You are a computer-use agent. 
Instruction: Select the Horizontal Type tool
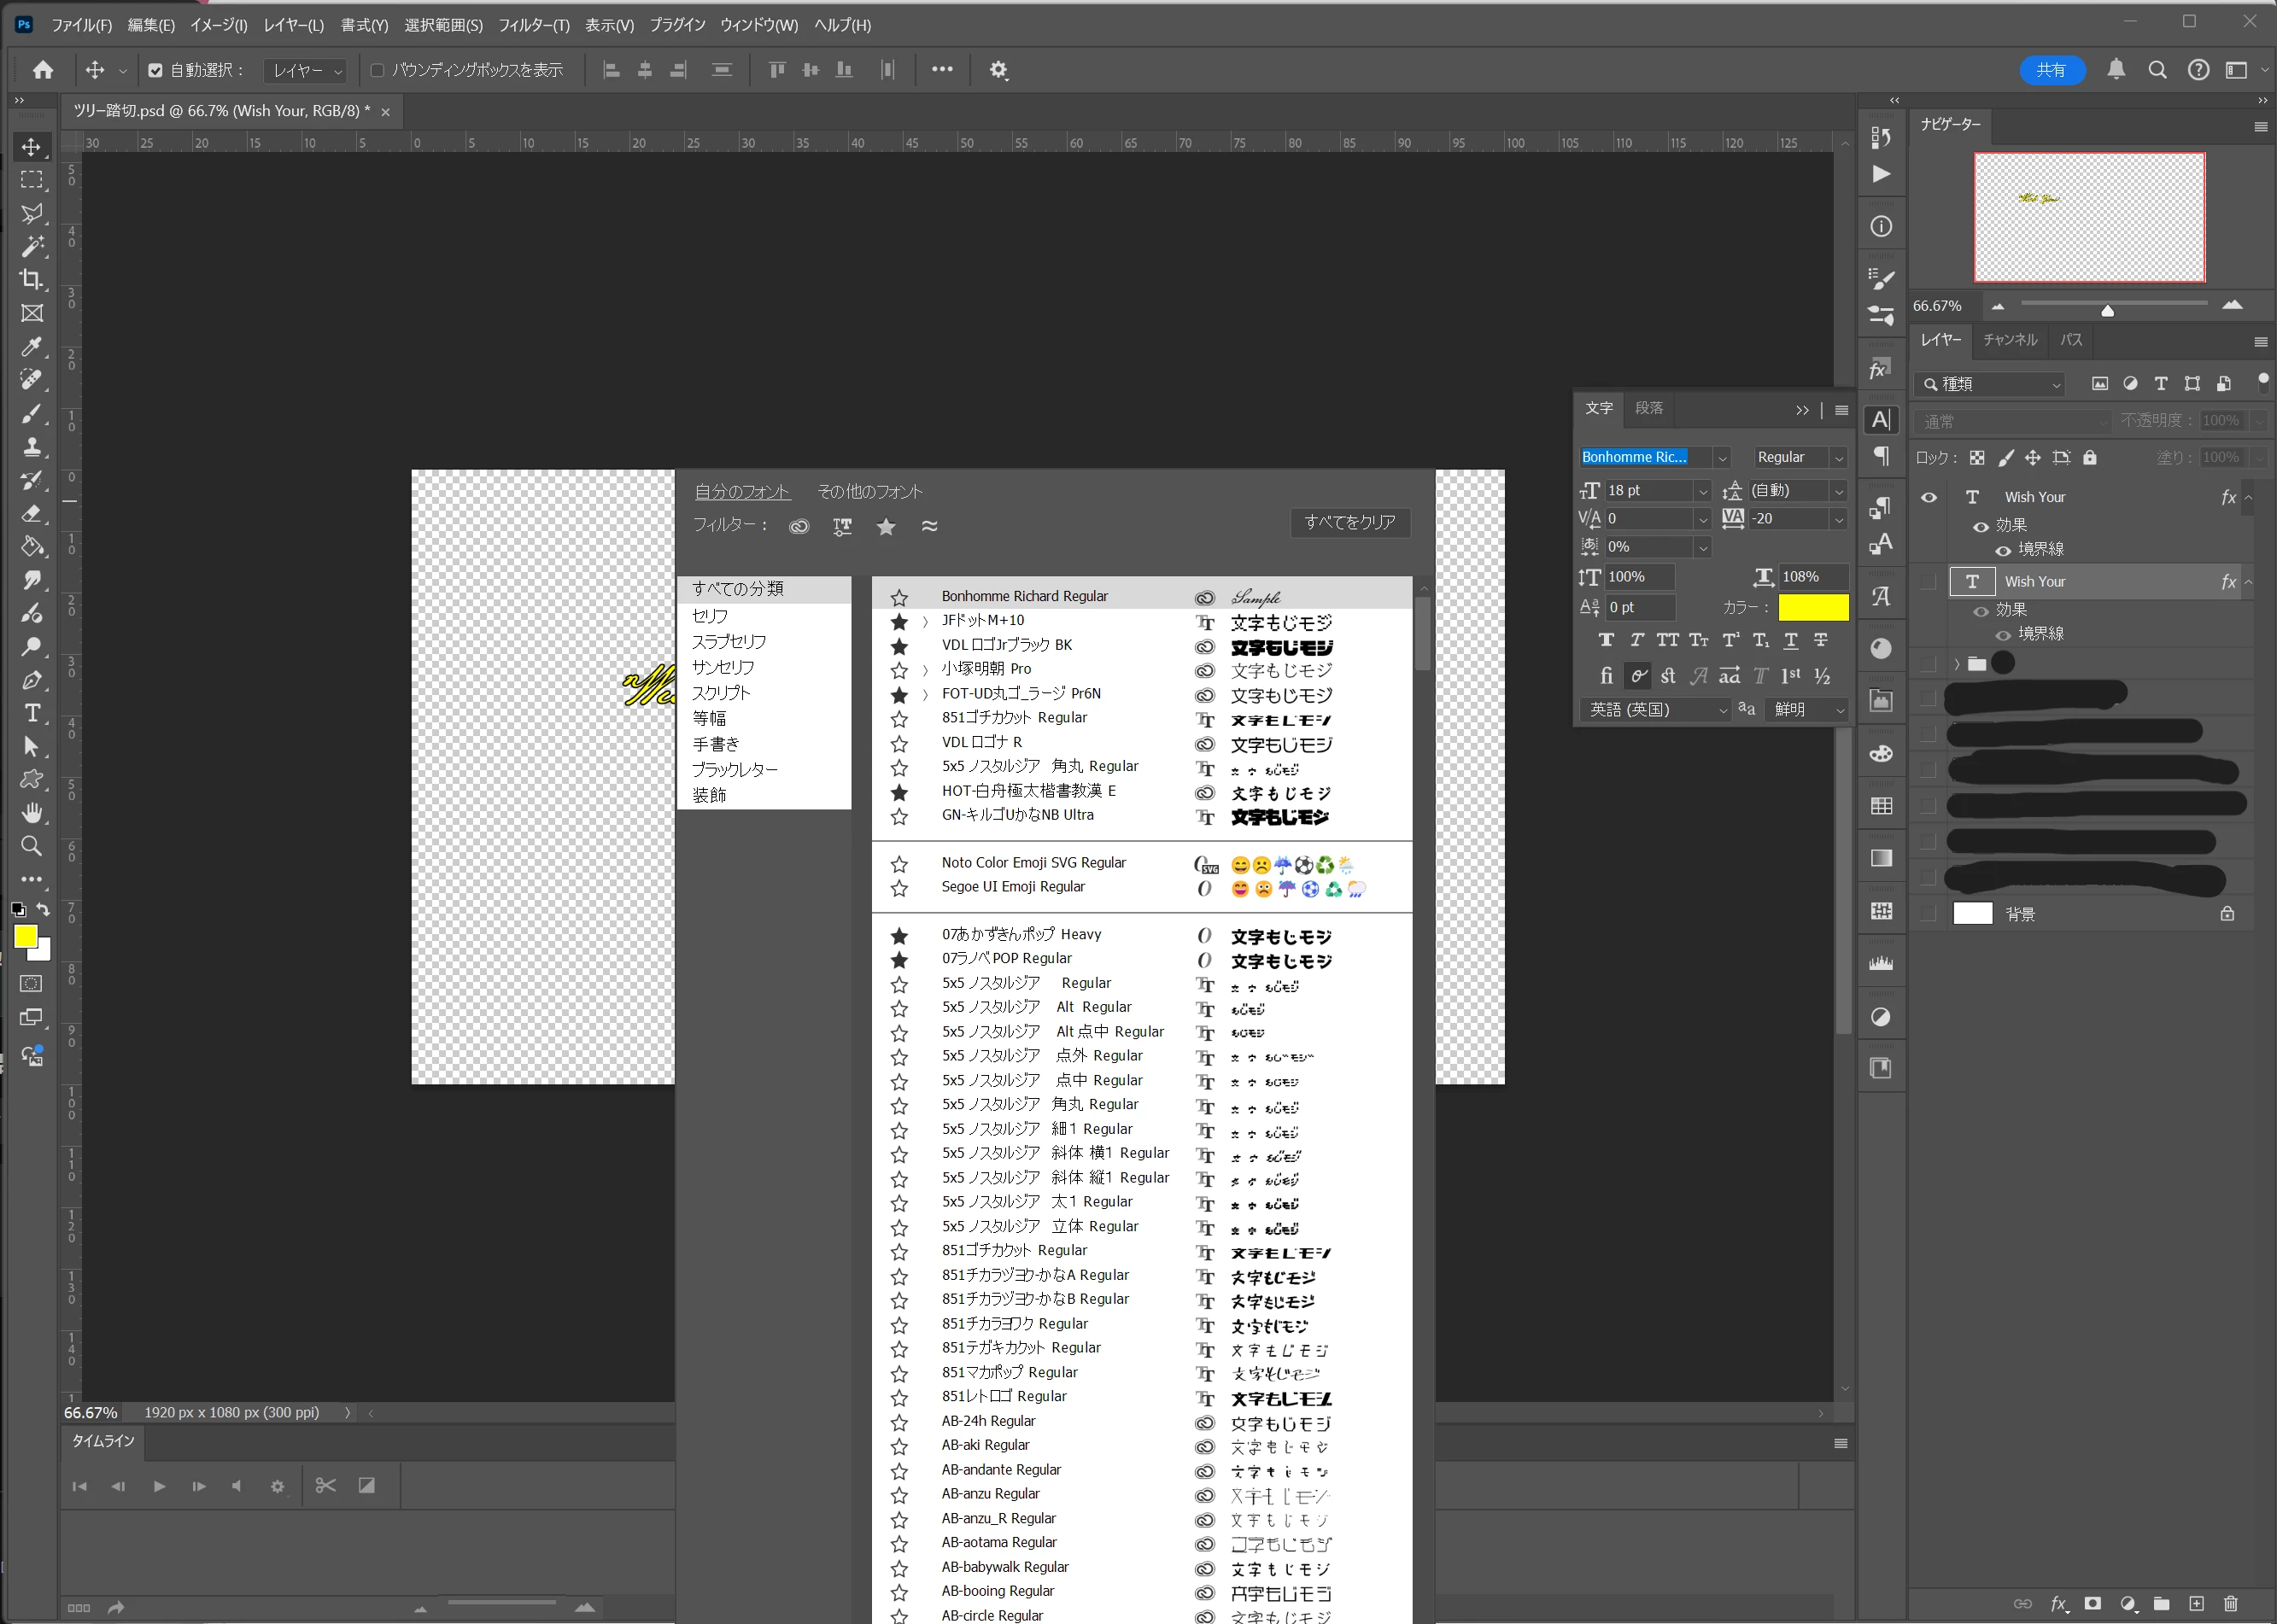click(32, 713)
